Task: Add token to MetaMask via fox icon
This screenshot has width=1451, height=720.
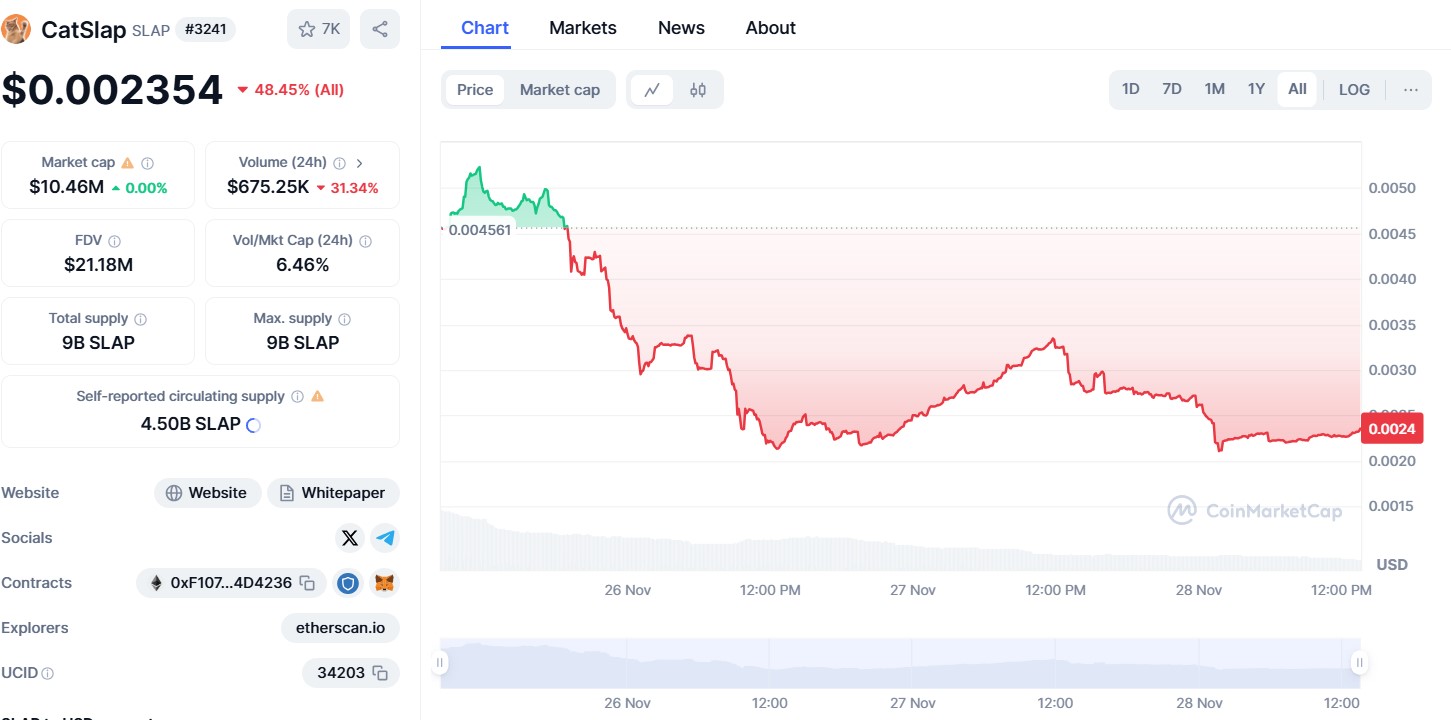Action: (384, 583)
